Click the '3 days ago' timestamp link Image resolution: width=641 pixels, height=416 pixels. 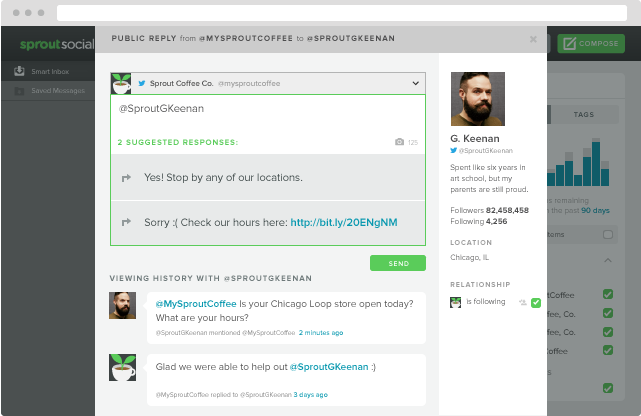point(311,395)
